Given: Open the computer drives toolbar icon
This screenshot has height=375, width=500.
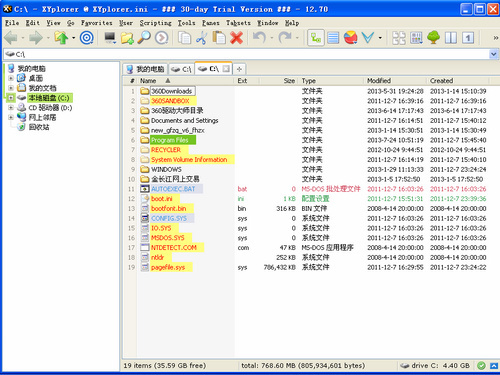Looking at the screenshot, I should tap(110, 38).
